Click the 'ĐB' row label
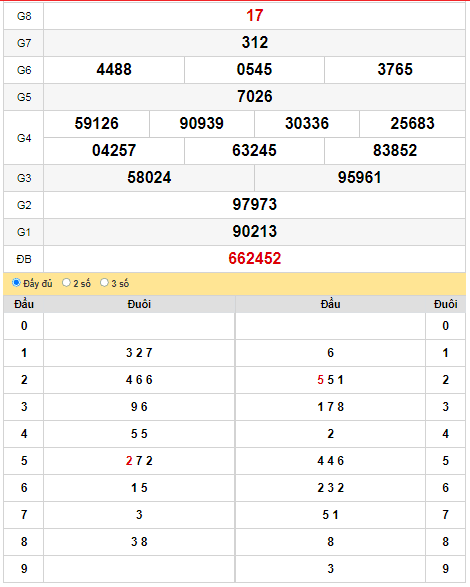 (x=24, y=259)
